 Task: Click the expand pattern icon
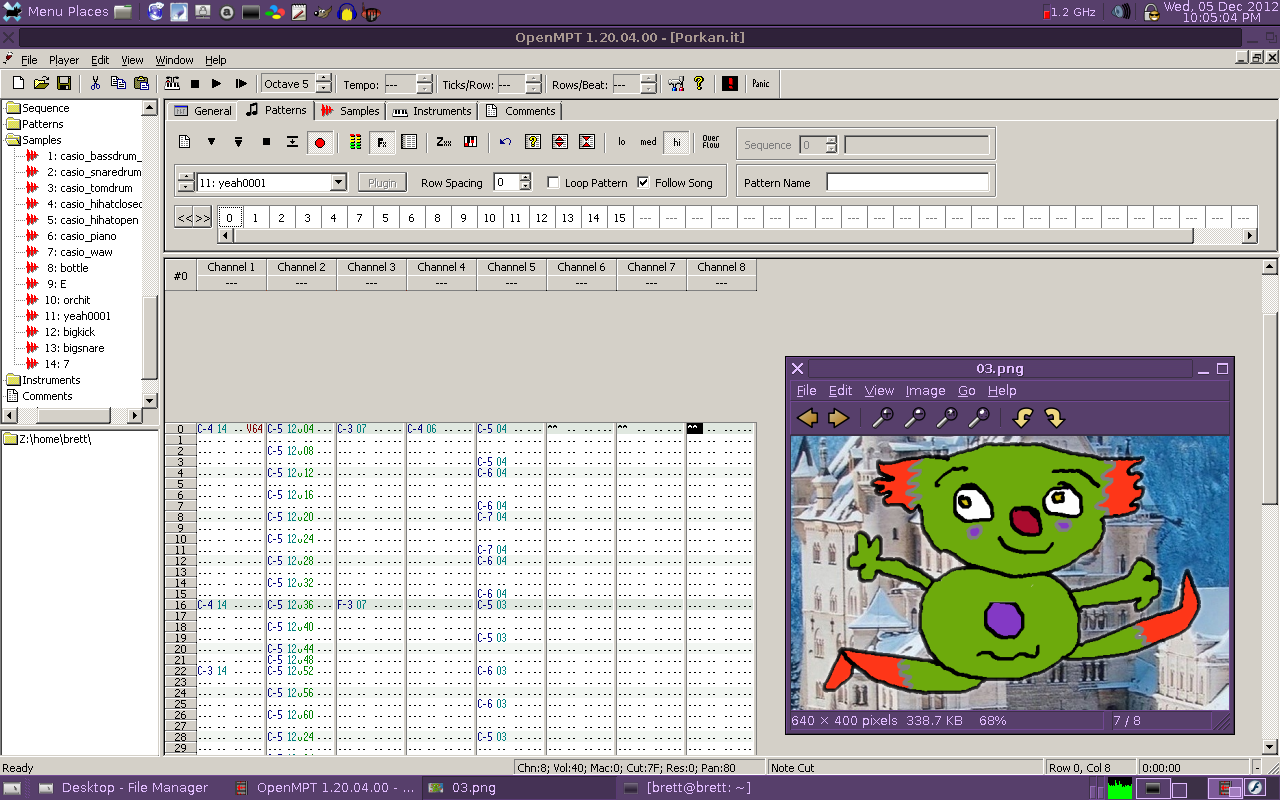coord(560,142)
